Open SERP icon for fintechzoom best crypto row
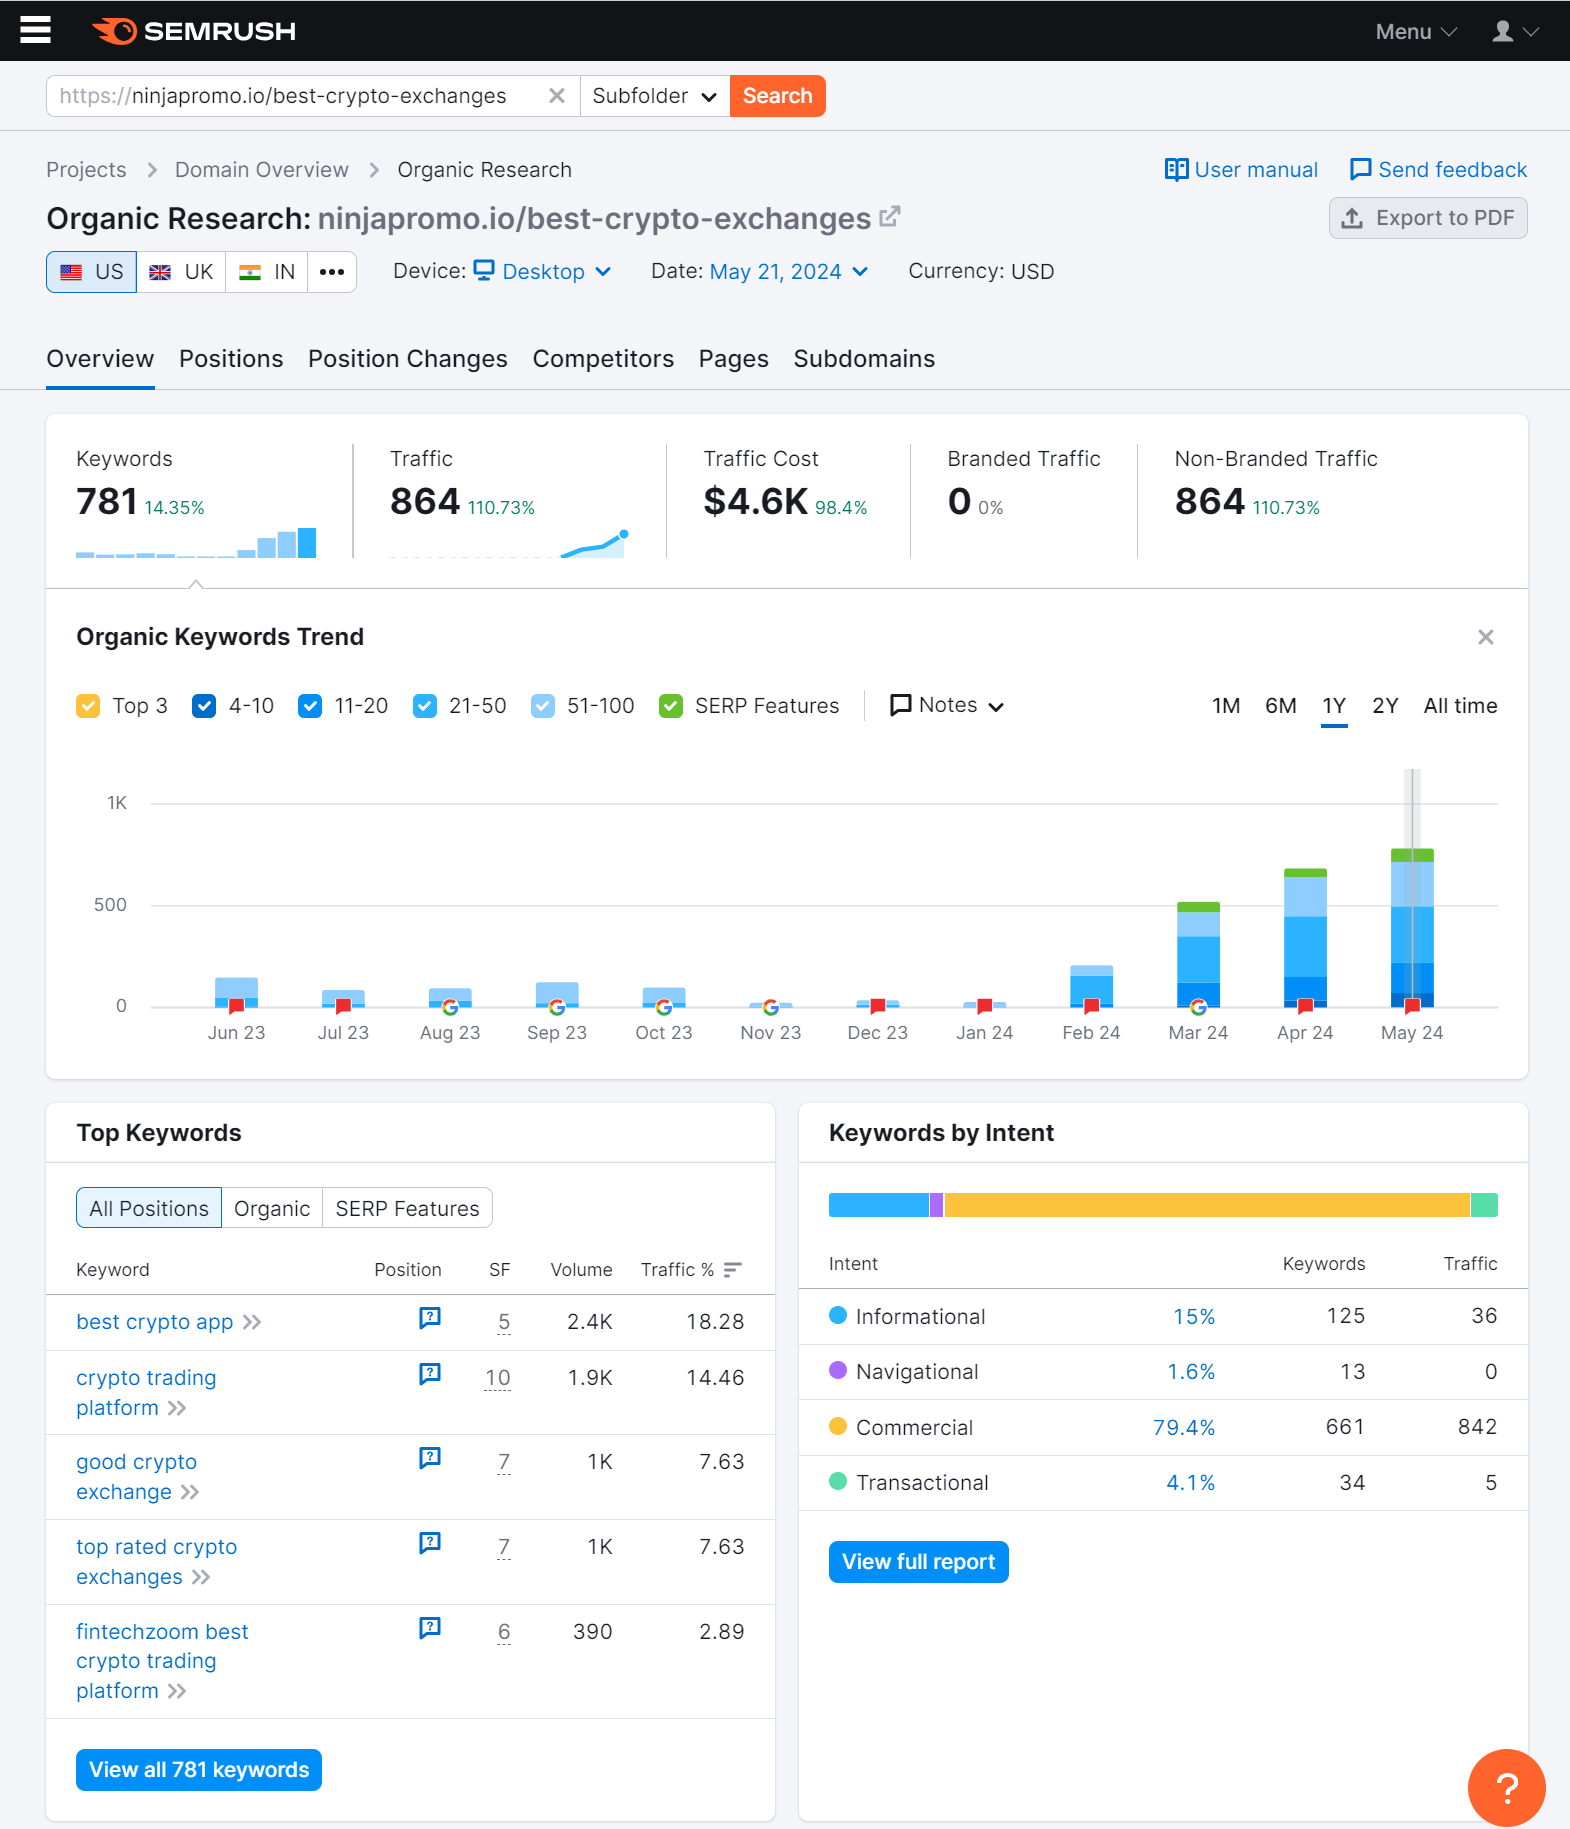The width and height of the screenshot is (1570, 1829). click(430, 1628)
